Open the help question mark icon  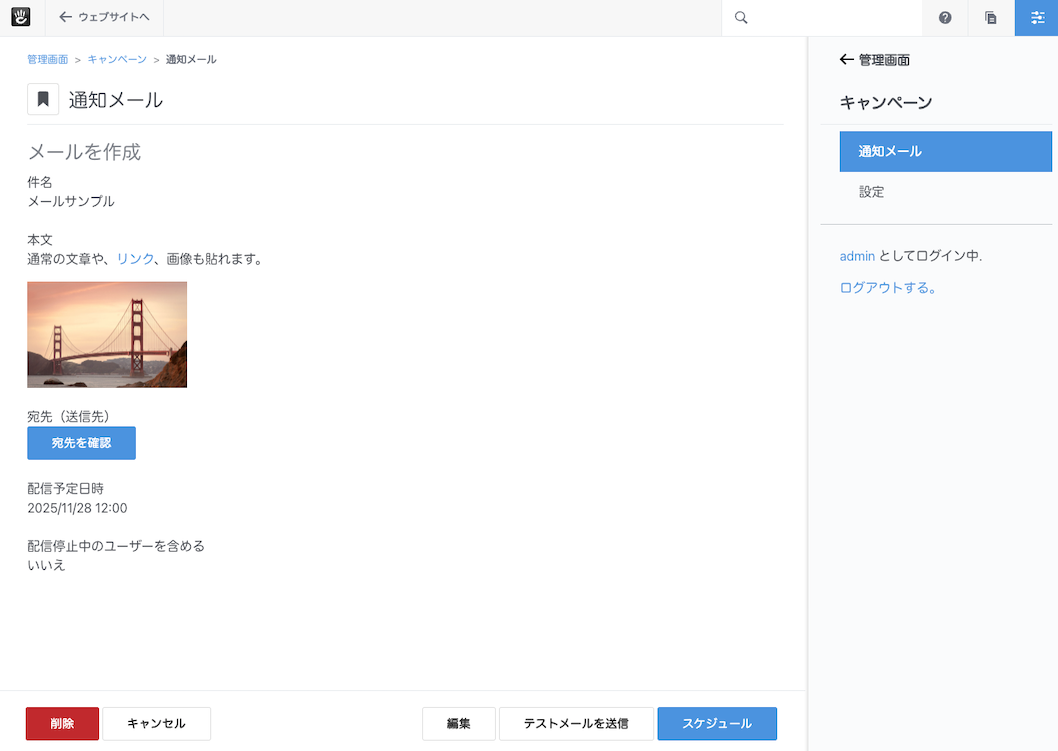[x=945, y=18]
